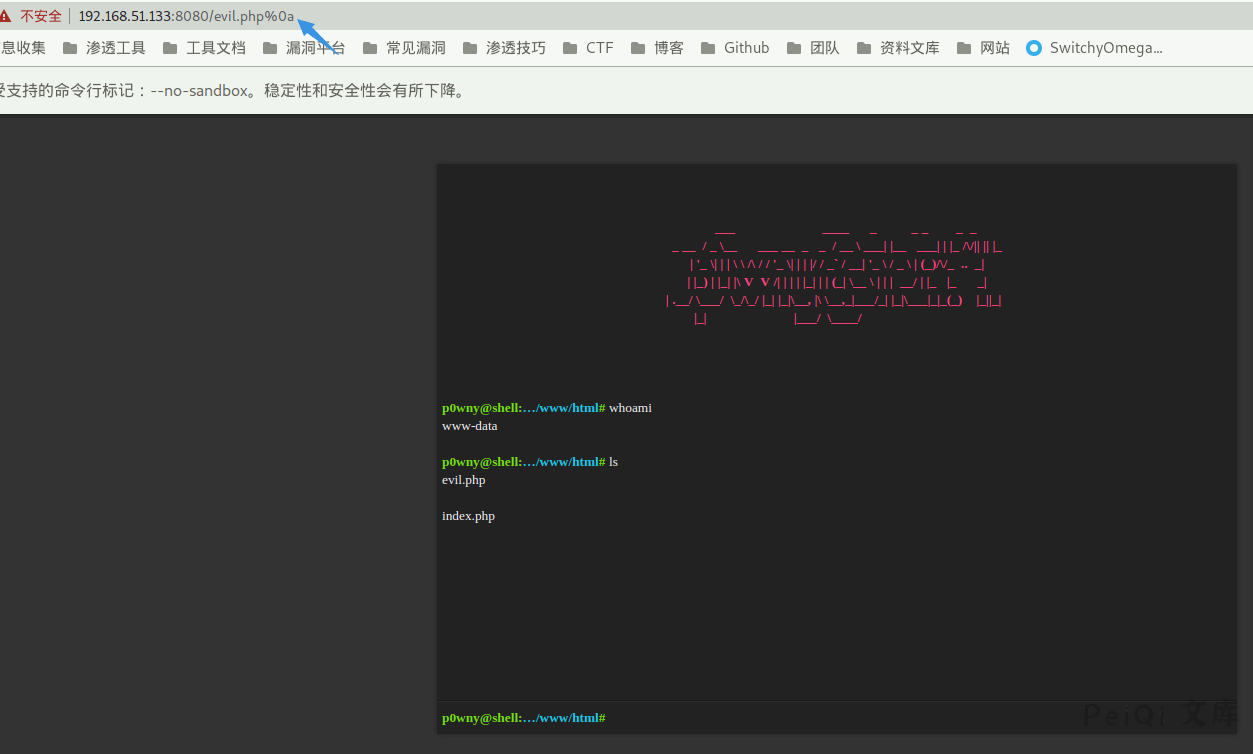This screenshot has height=754, width=1253.
Task: Click the shell command input prompt at bottom
Action: (900, 718)
